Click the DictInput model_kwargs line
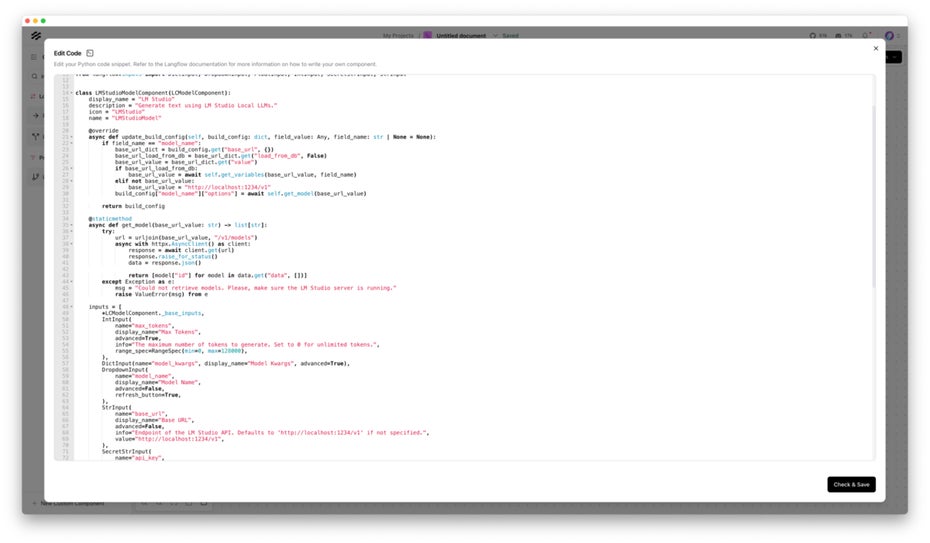930x543 pixels. pos(226,363)
